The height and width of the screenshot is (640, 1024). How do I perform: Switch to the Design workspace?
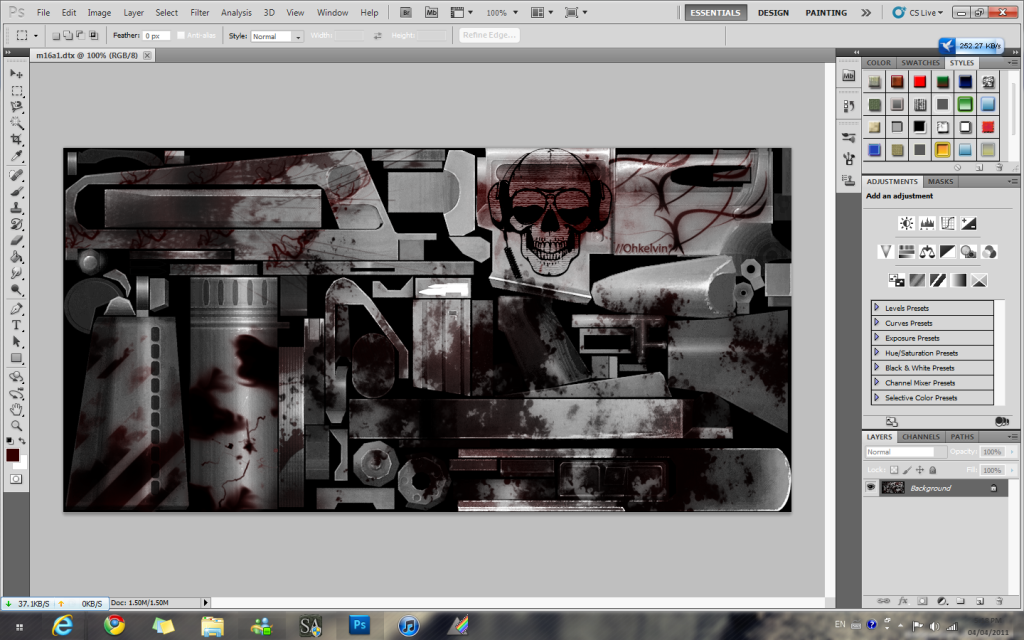(x=772, y=13)
